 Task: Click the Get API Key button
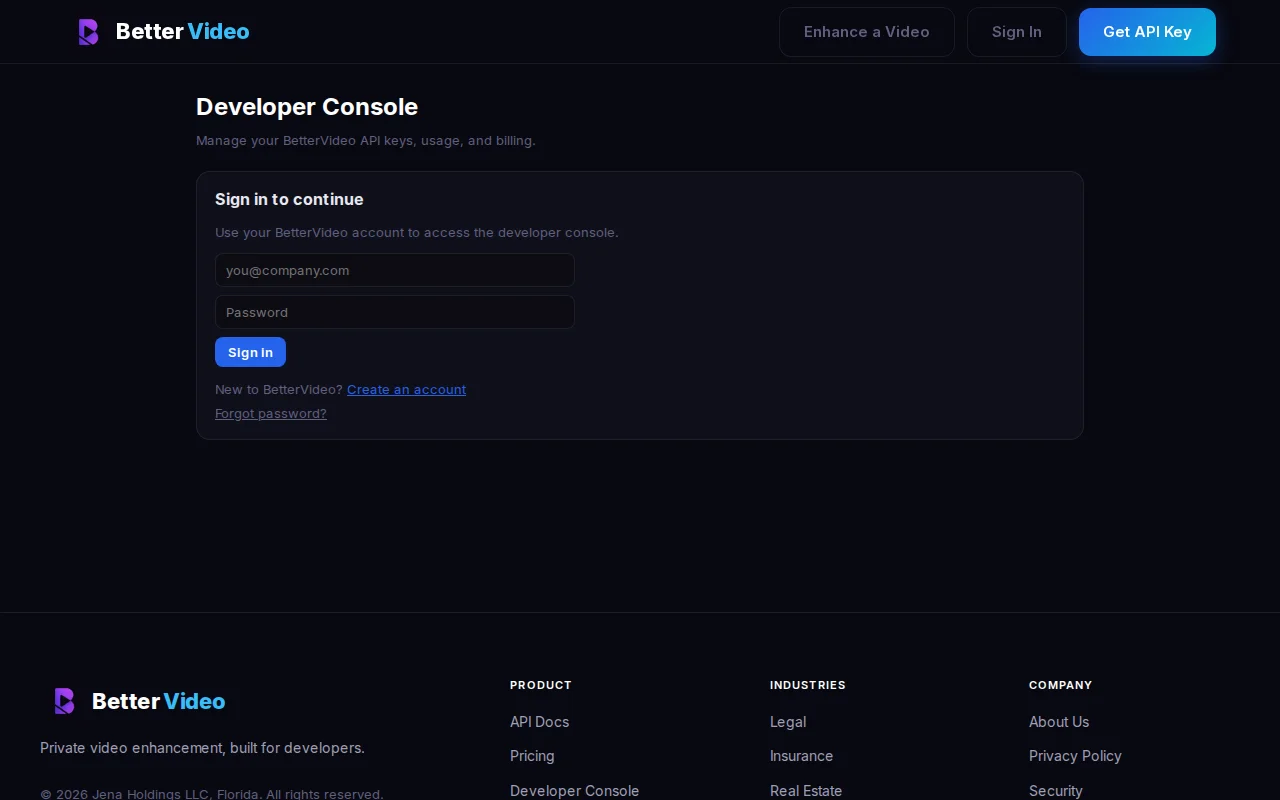[1147, 32]
